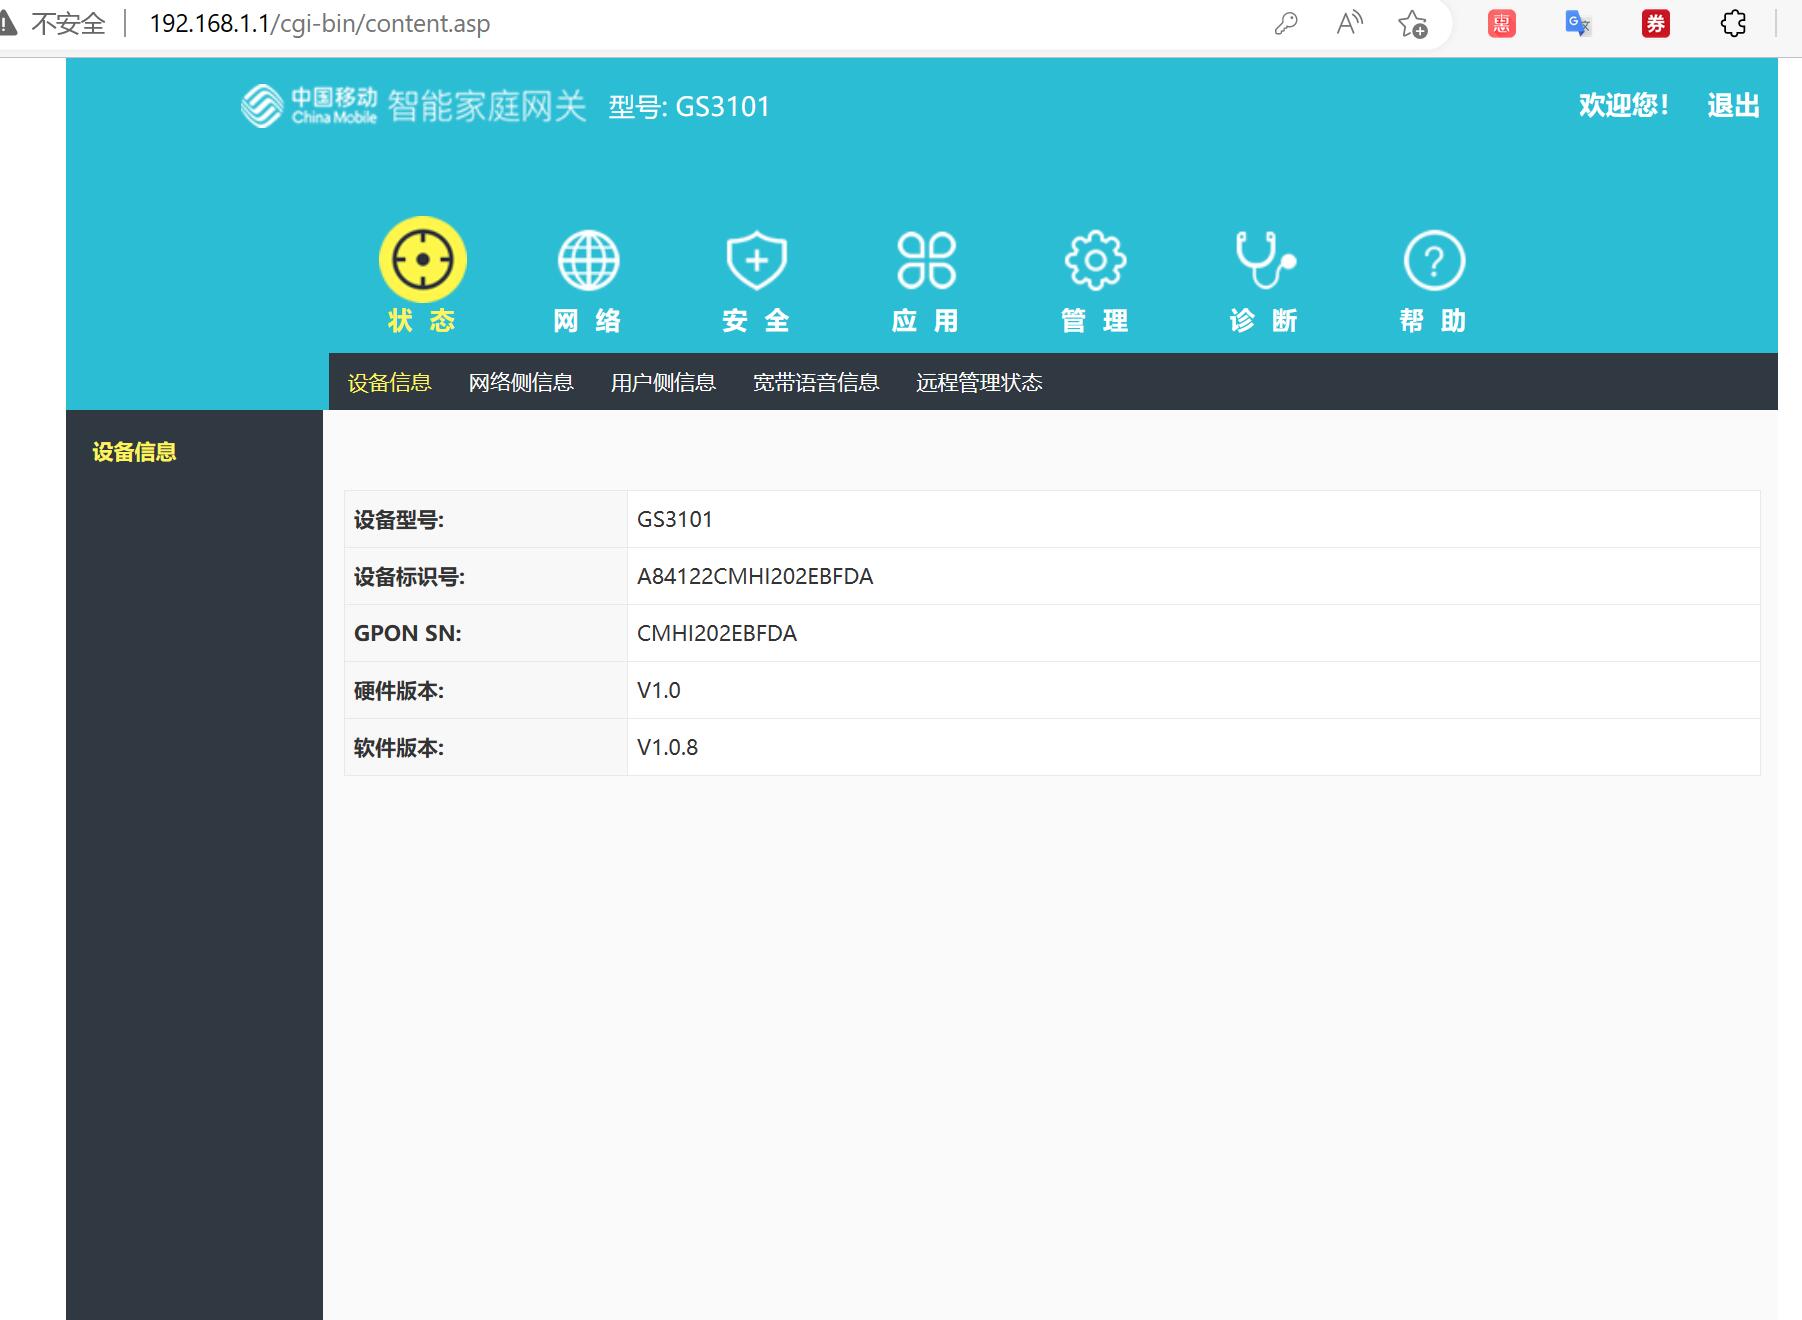This screenshot has height=1320, width=1802.
Task: Open the 应用 applications icon
Action: click(x=926, y=260)
